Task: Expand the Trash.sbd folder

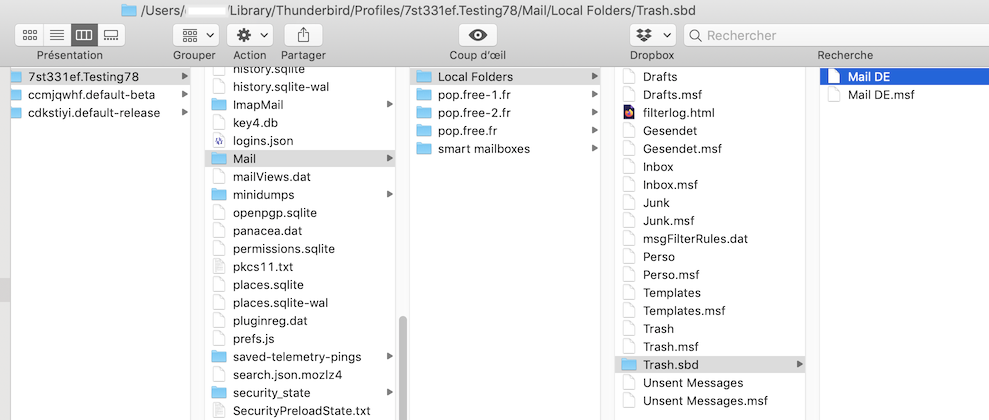Action: pyautogui.click(x=799, y=365)
